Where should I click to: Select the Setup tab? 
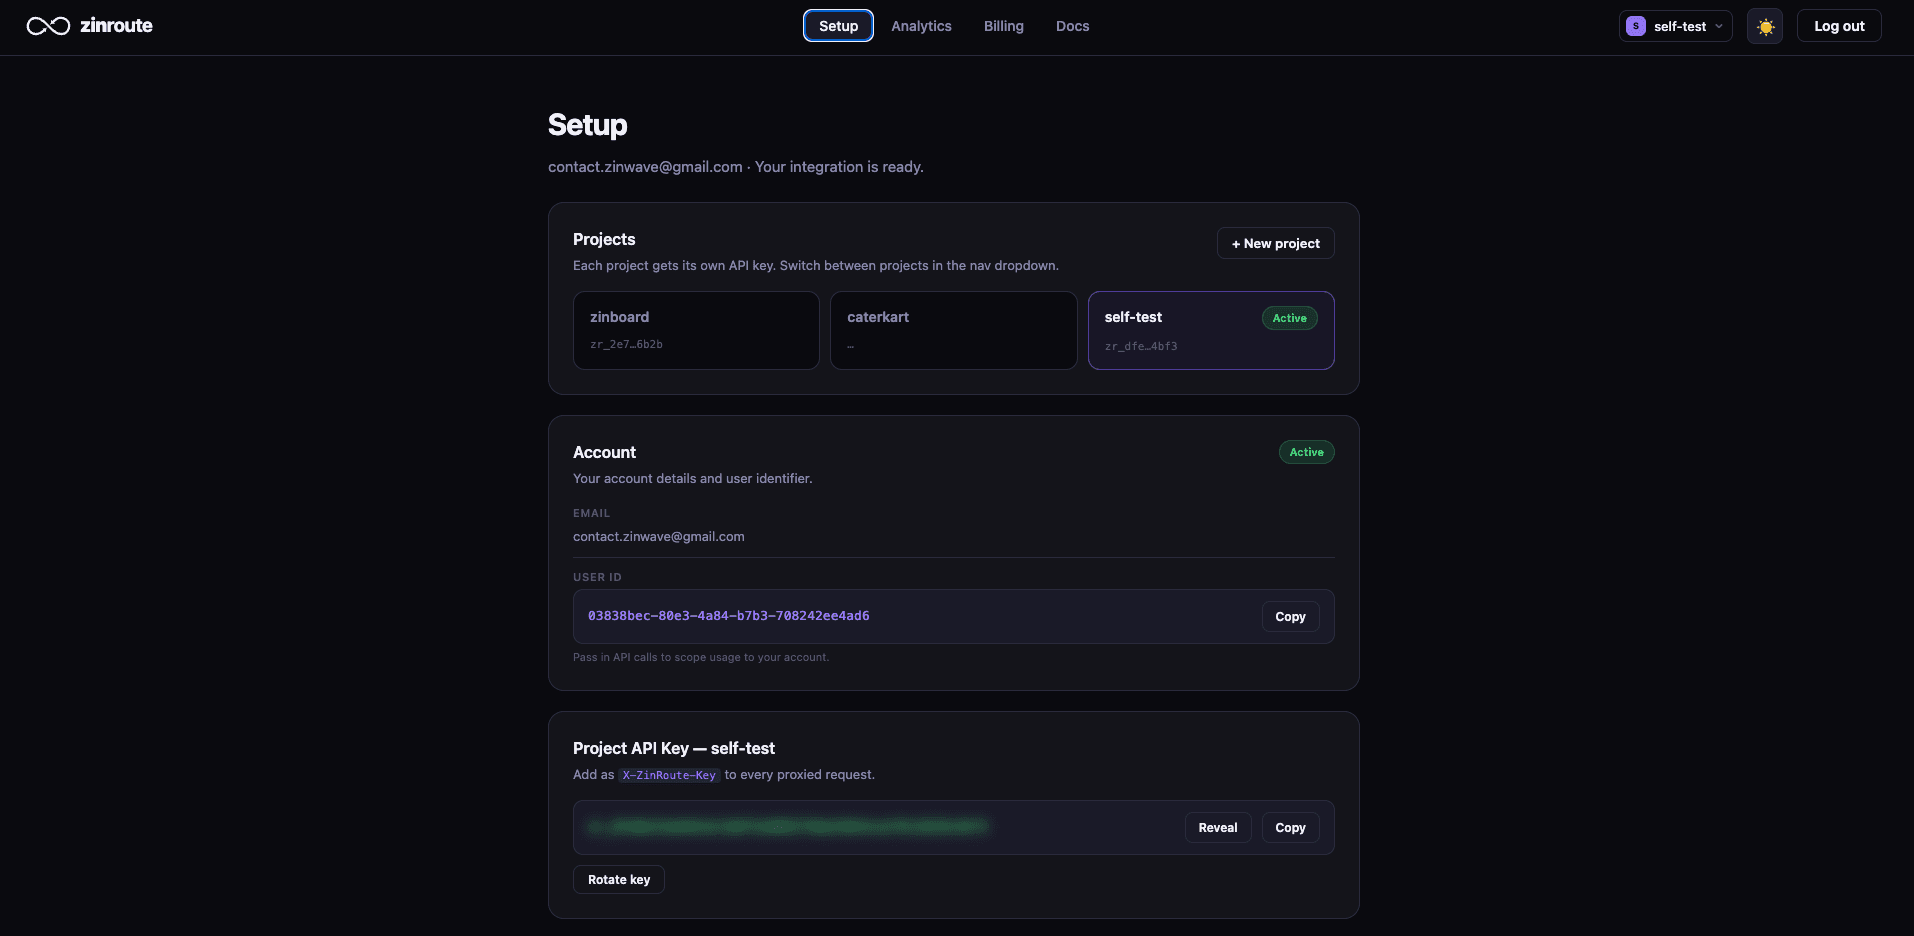tap(838, 25)
